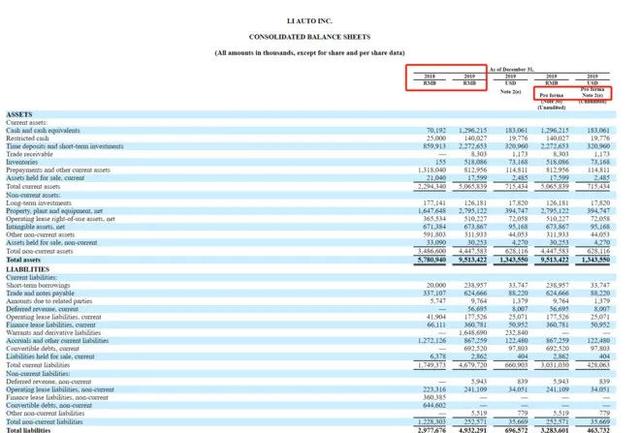Select 'Finance lease liabilities, current' label

tap(51, 325)
